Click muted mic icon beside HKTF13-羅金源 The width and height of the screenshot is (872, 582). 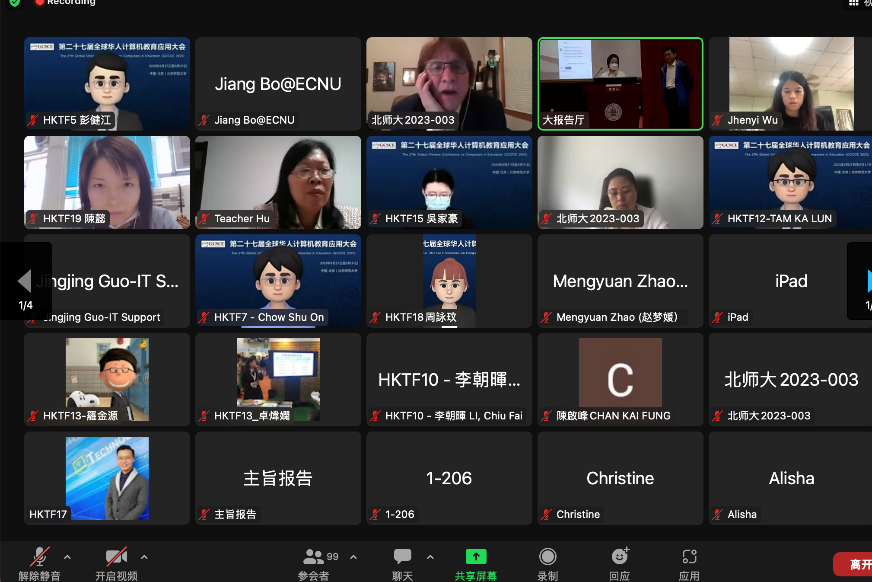[33, 416]
